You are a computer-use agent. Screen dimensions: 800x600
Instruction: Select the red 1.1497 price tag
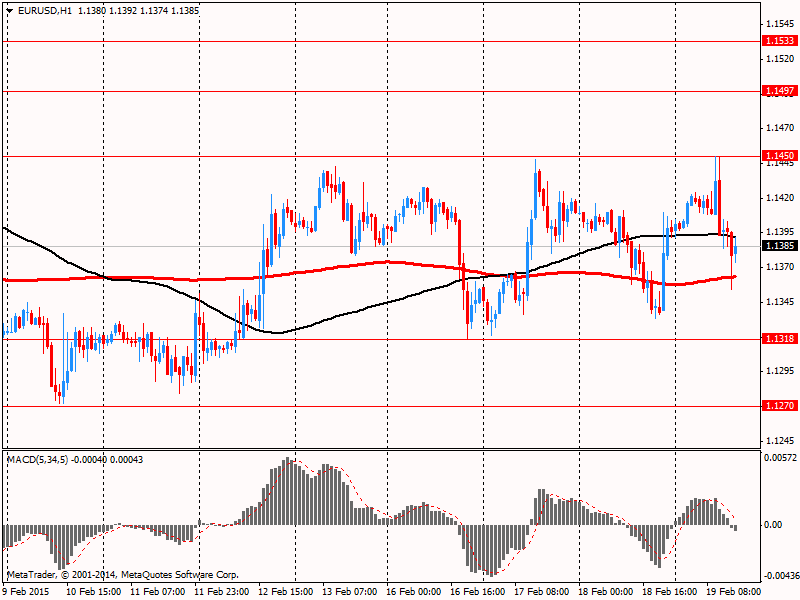point(779,91)
